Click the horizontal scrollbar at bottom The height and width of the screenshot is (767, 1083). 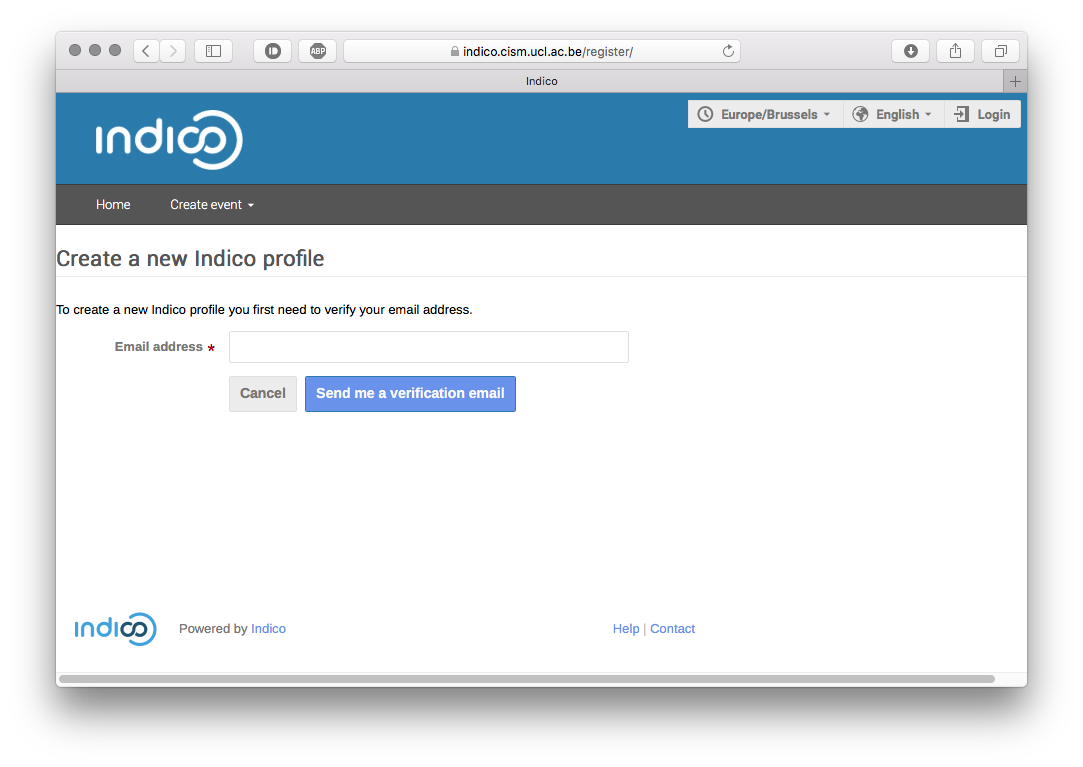point(527,679)
